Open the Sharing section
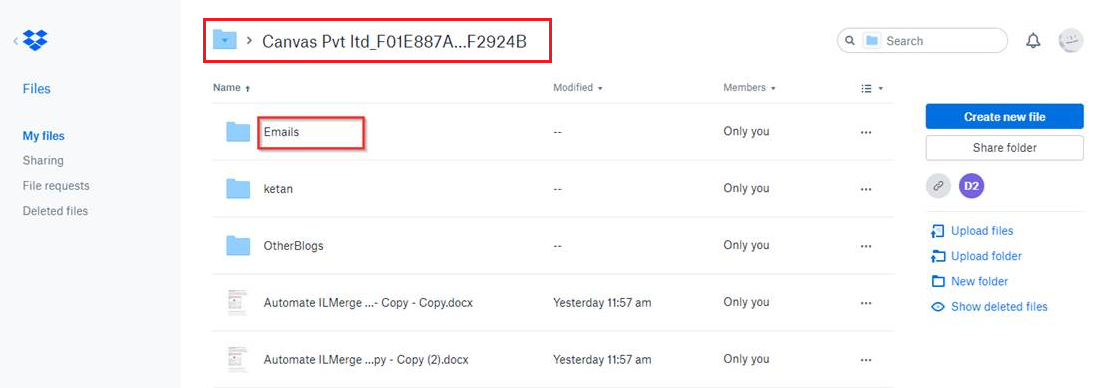This screenshot has height=388, width=1096. [x=43, y=161]
